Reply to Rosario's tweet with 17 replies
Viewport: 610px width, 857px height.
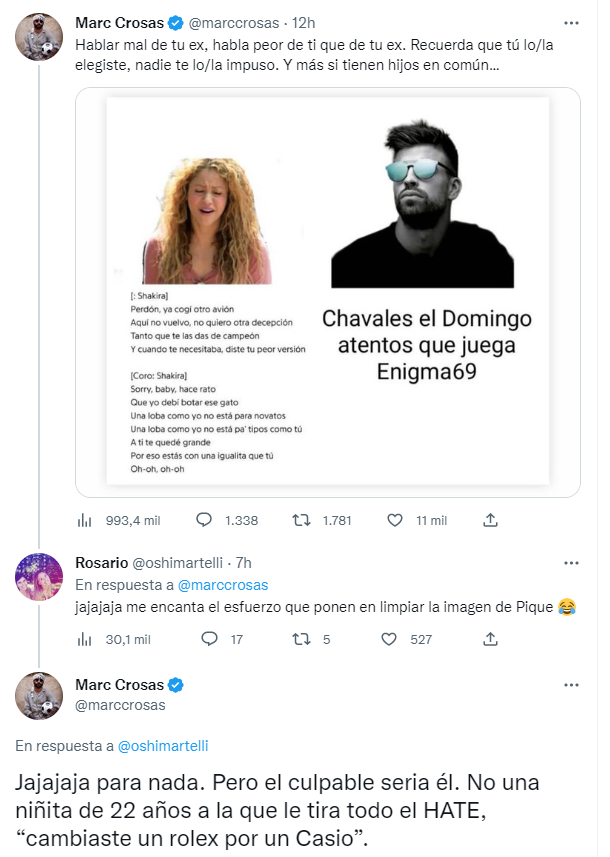[x=209, y=639]
